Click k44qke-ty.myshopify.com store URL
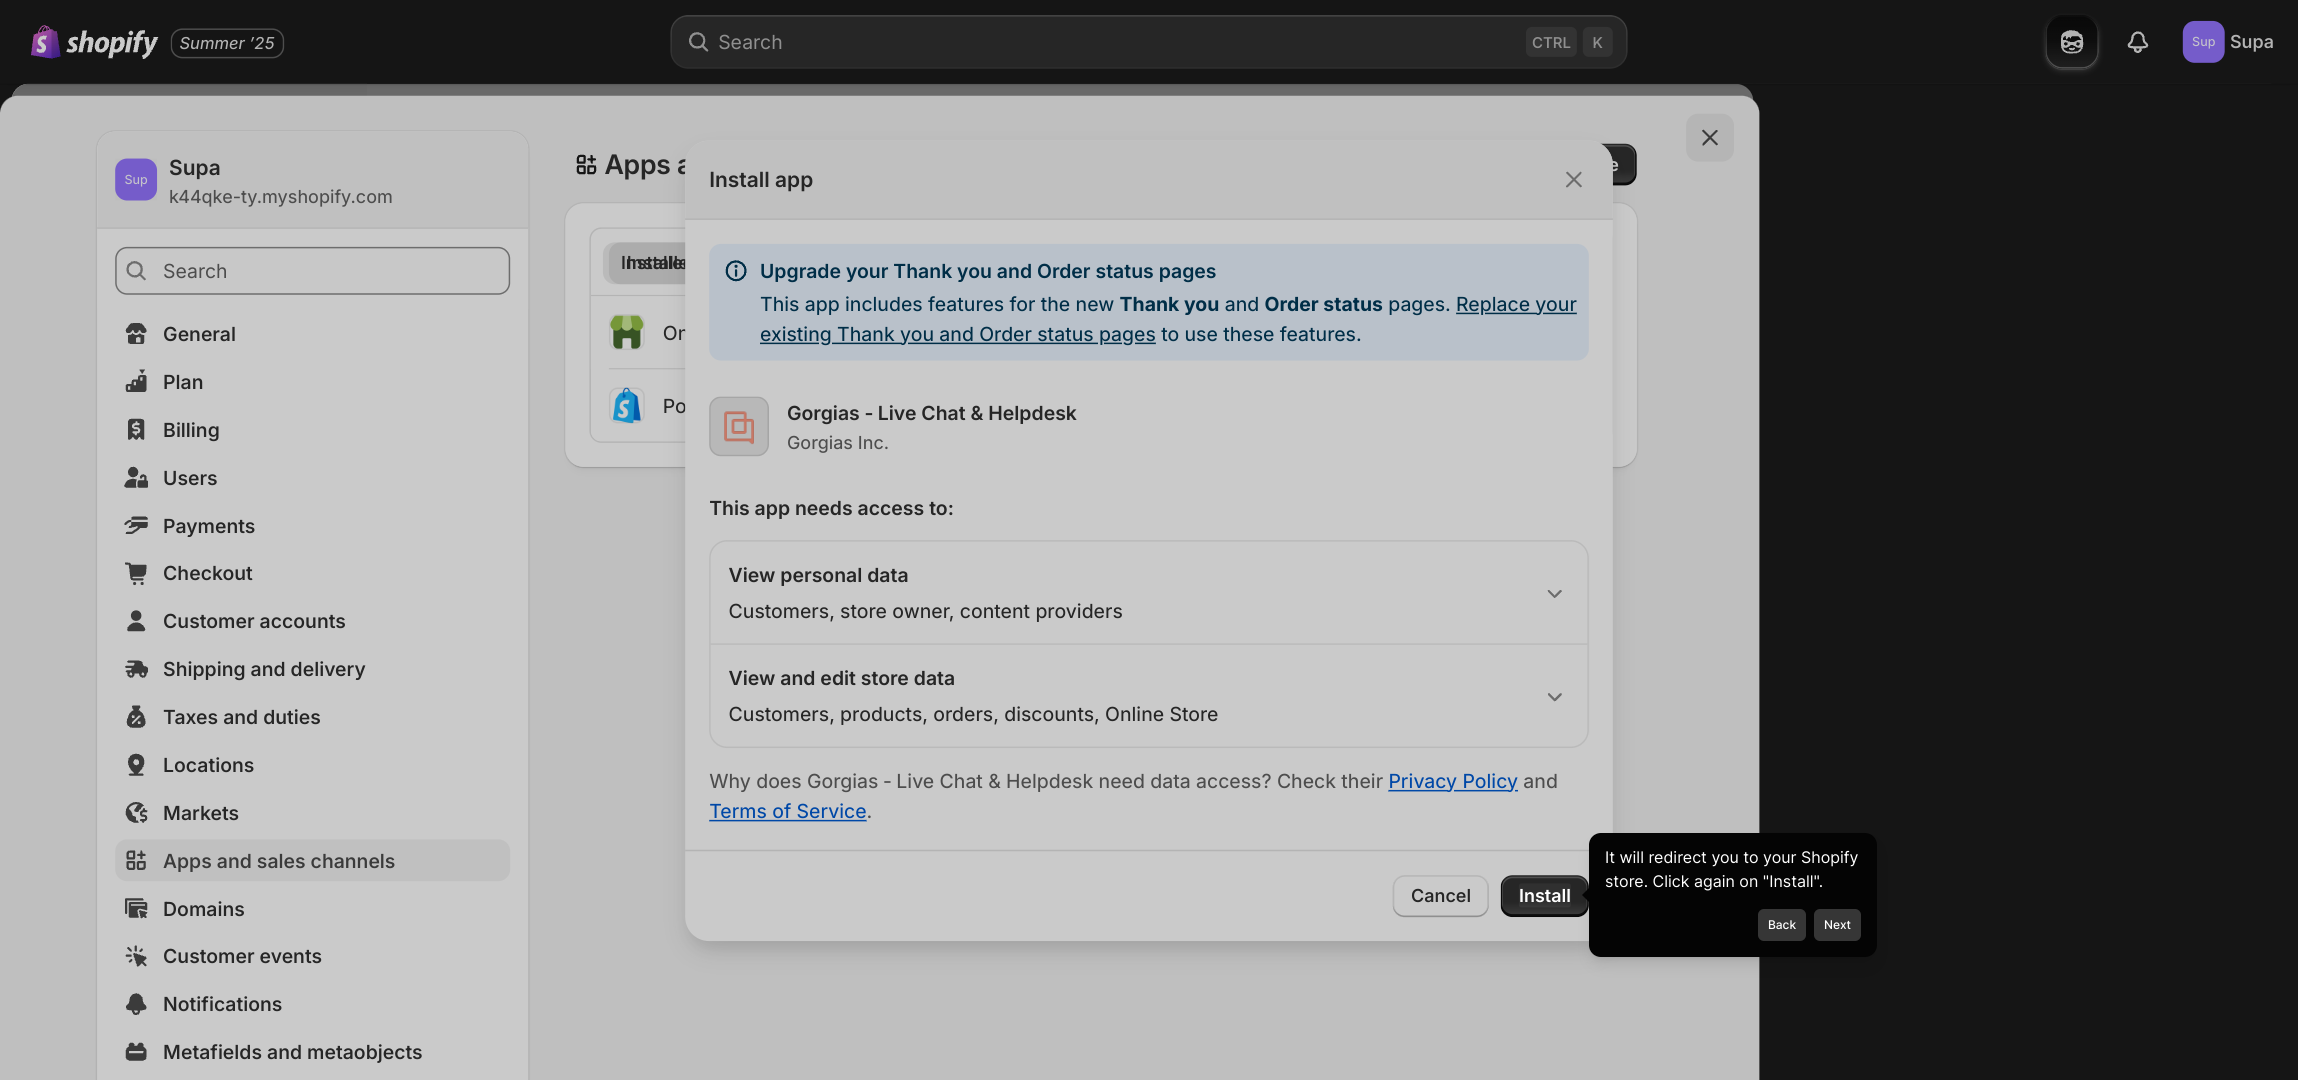The width and height of the screenshot is (2298, 1080). pyautogui.click(x=280, y=197)
